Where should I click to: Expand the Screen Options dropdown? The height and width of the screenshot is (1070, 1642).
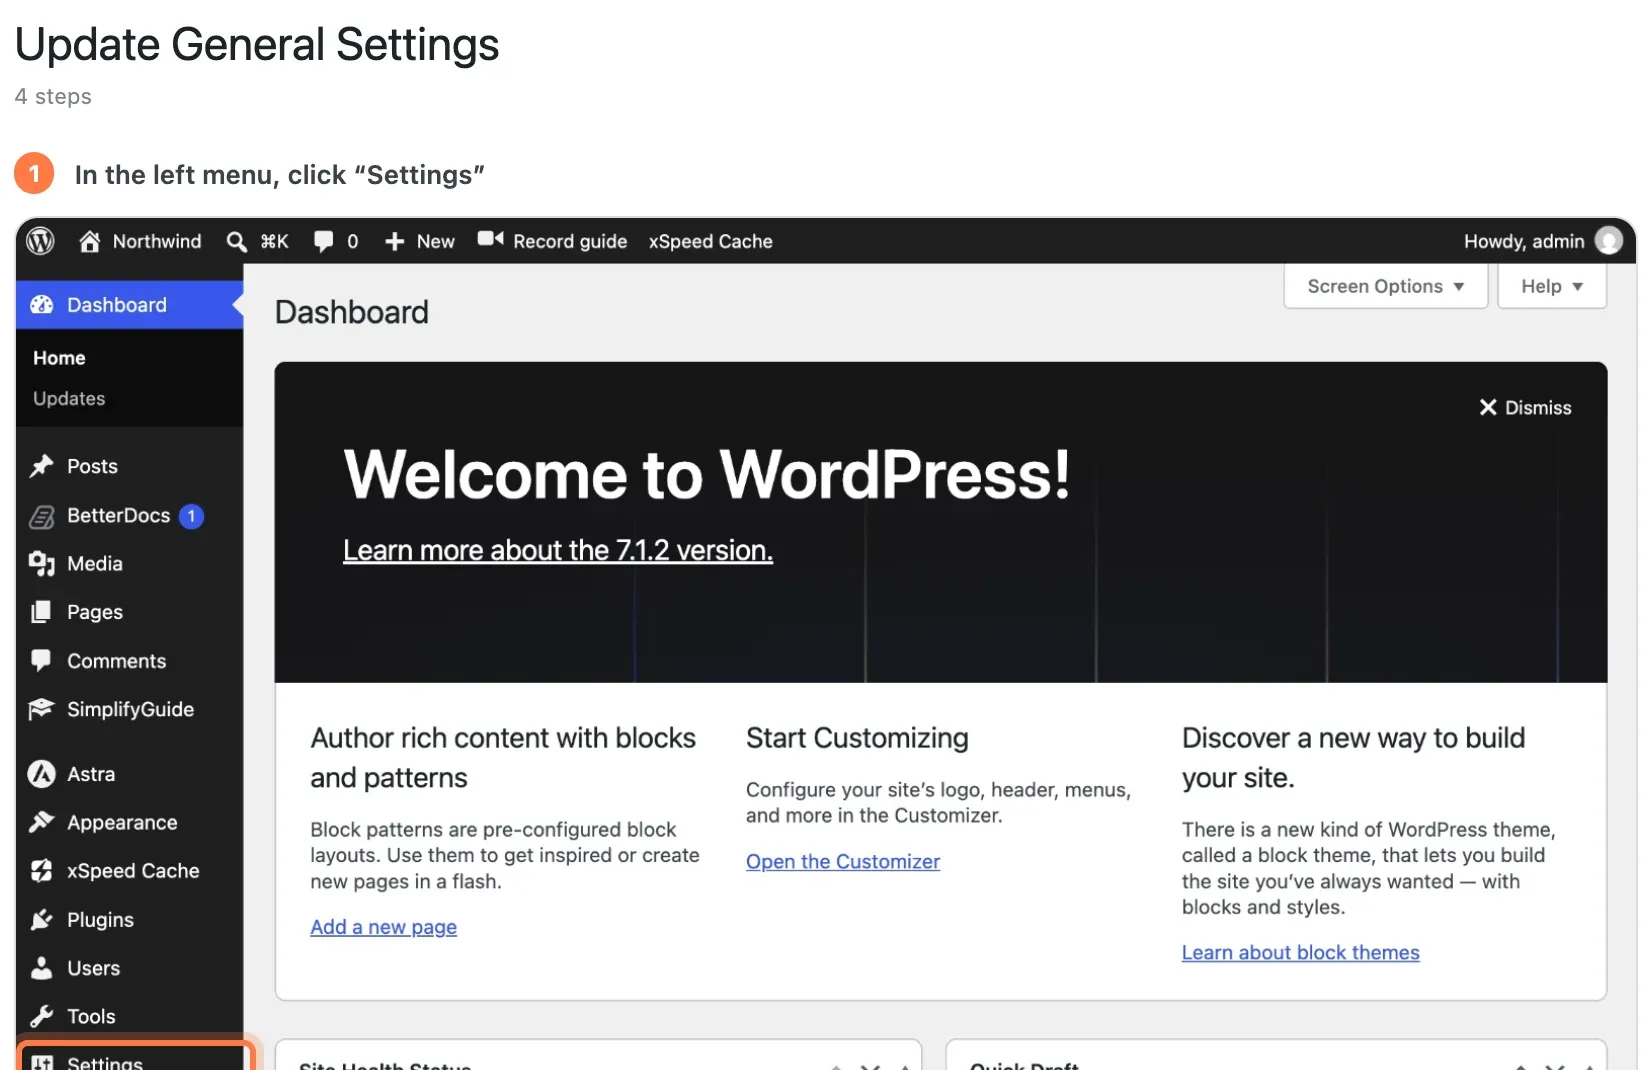coord(1386,287)
